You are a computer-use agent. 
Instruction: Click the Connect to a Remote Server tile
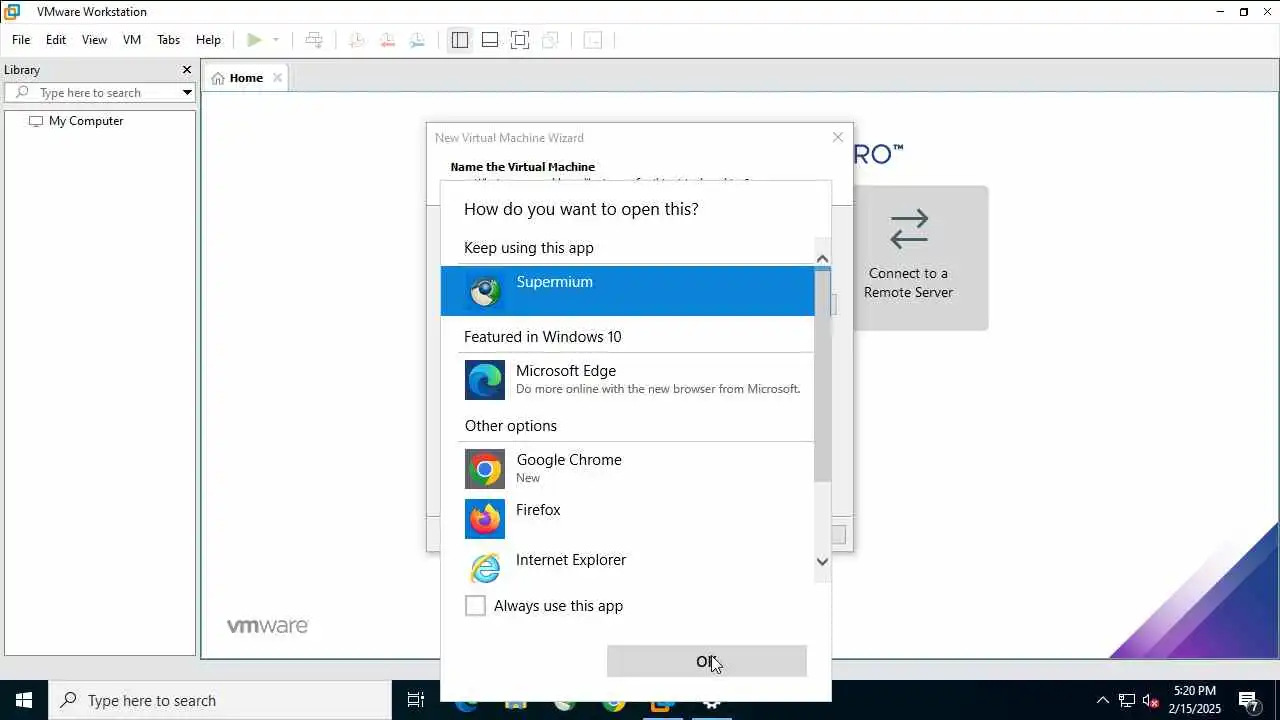click(x=908, y=258)
